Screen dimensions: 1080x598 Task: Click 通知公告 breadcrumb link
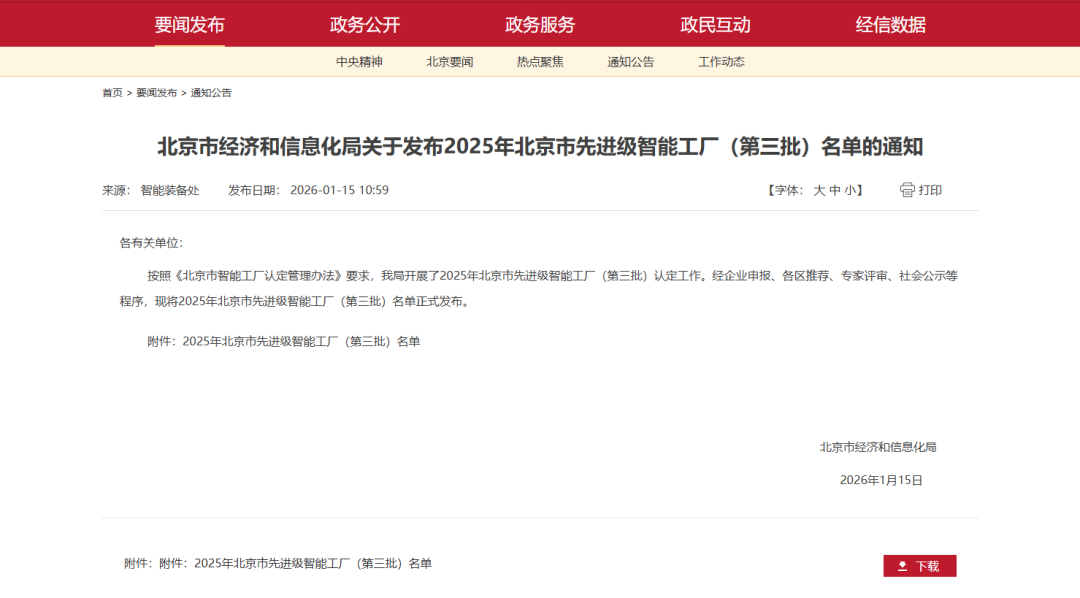click(x=211, y=93)
